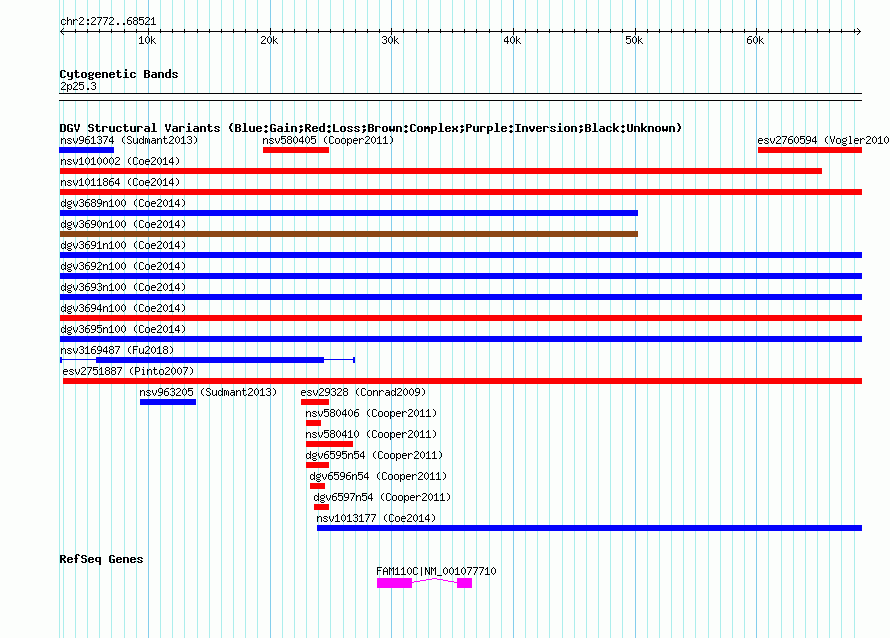
Task: Click the nsv3169487 blue bar with whiskers
Action: 210,360
